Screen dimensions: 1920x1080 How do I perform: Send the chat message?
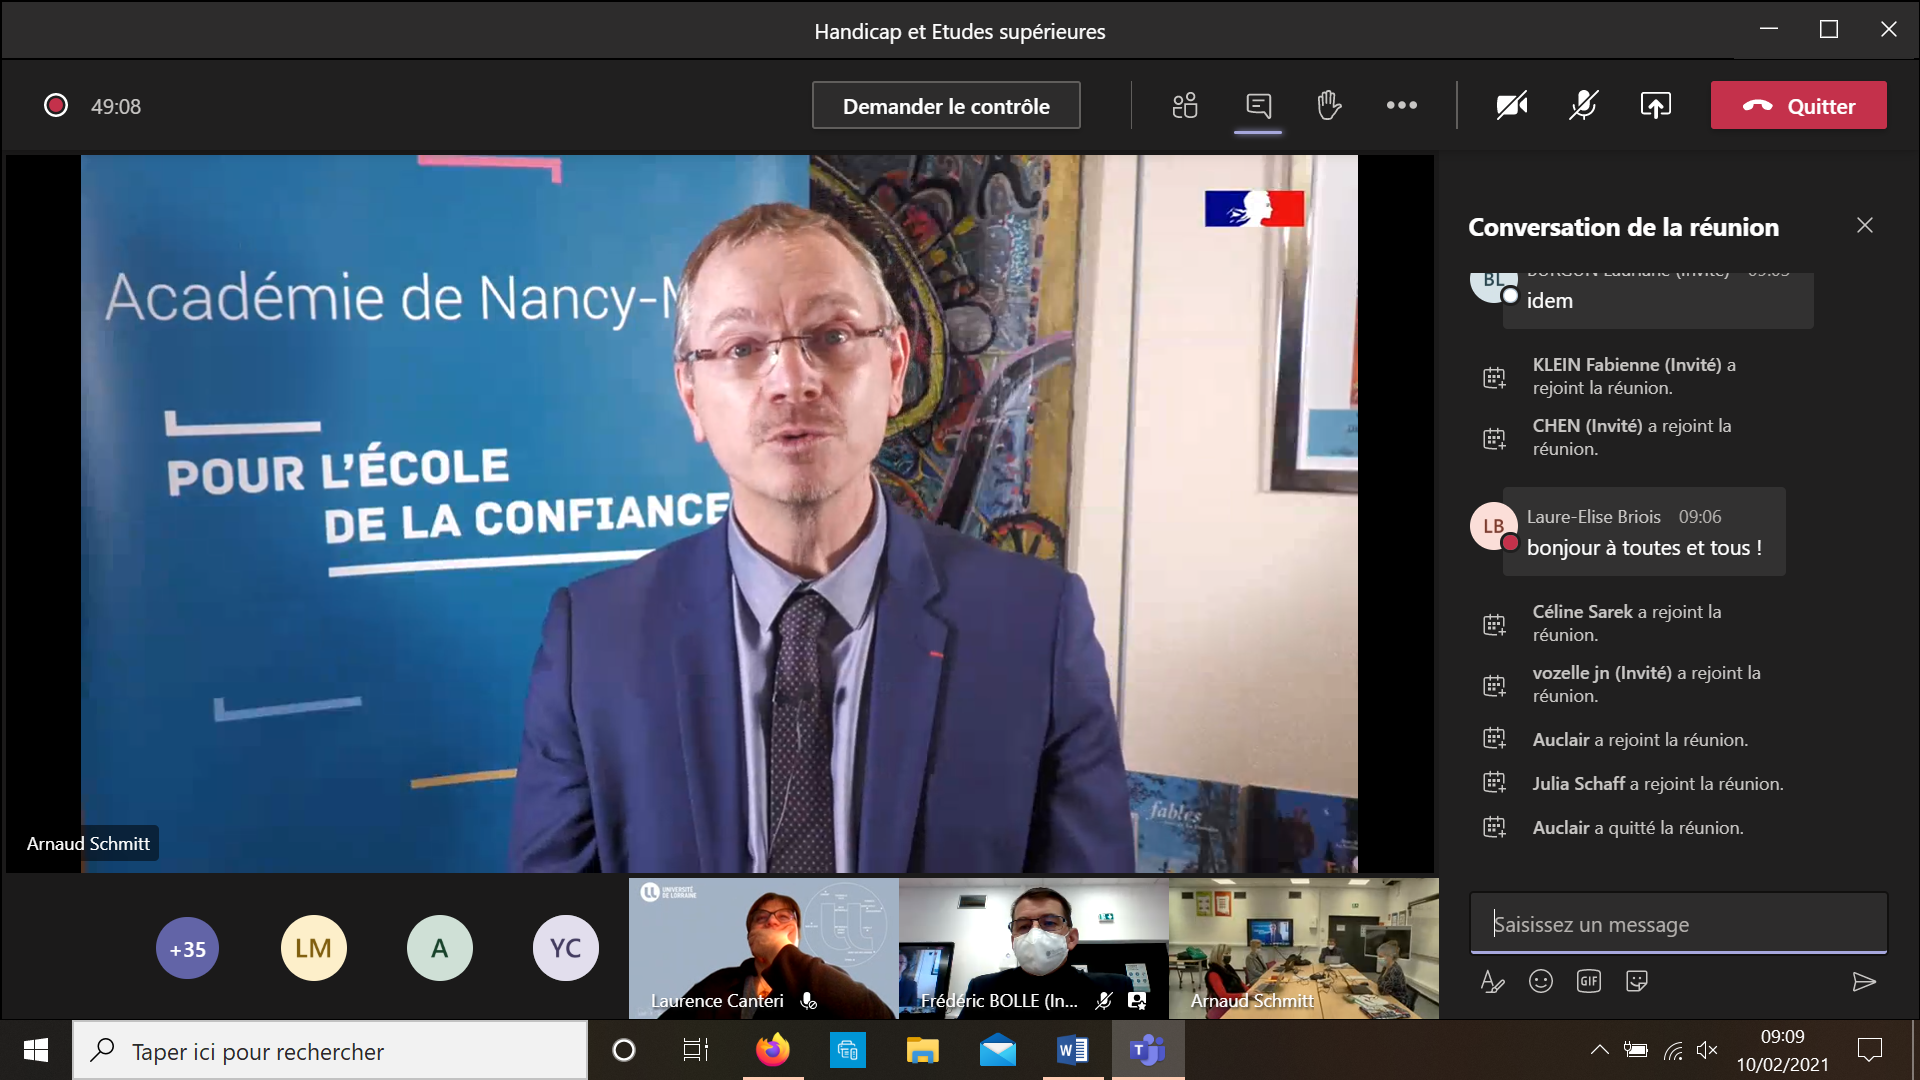(1863, 982)
